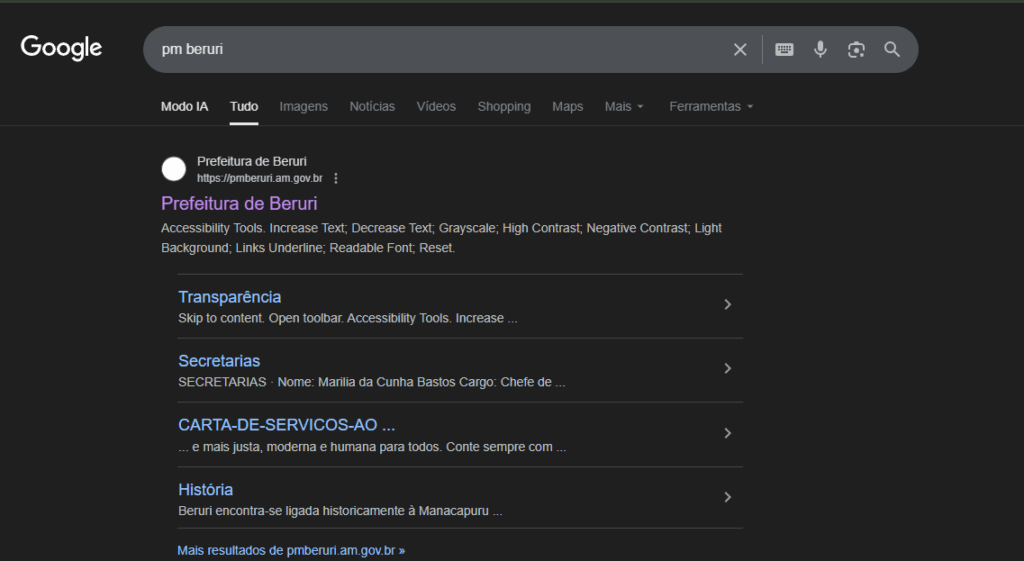
Task: Open Mais resultados de pmberuri.am.gov.br link
Action: (x=291, y=550)
